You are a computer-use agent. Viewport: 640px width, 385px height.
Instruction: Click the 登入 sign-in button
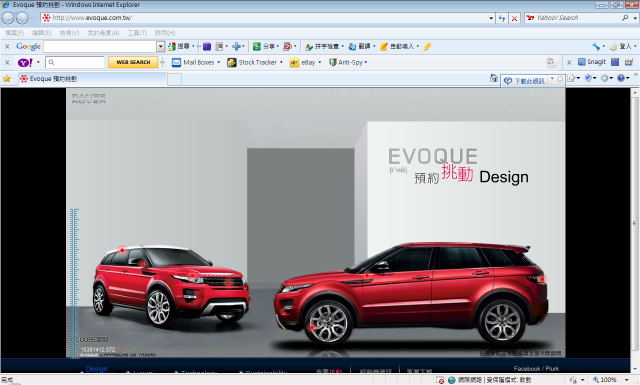tap(621, 47)
